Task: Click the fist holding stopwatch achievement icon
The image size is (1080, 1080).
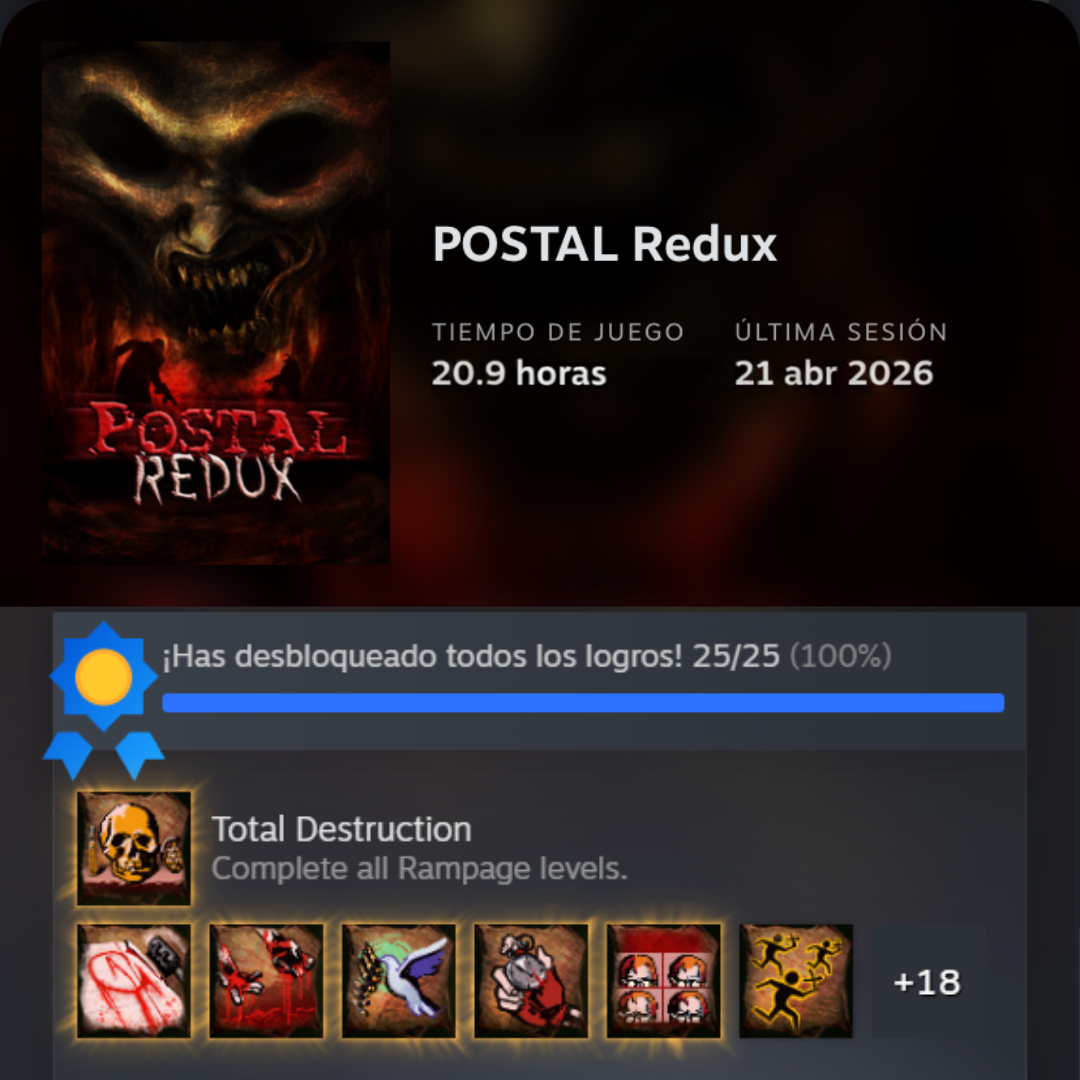Action: coord(531,981)
